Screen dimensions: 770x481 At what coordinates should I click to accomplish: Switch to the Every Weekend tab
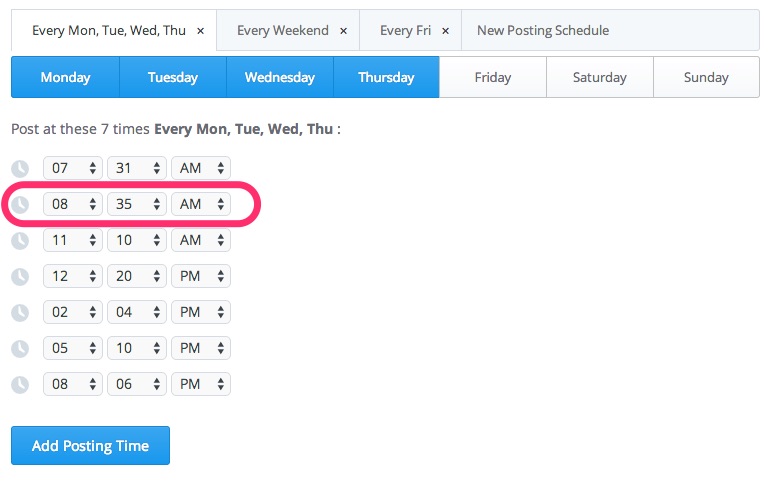point(282,31)
